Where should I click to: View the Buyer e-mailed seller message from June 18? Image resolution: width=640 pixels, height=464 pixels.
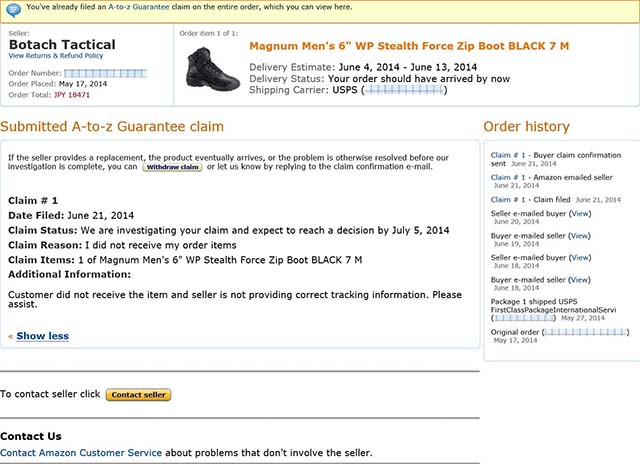point(580,280)
